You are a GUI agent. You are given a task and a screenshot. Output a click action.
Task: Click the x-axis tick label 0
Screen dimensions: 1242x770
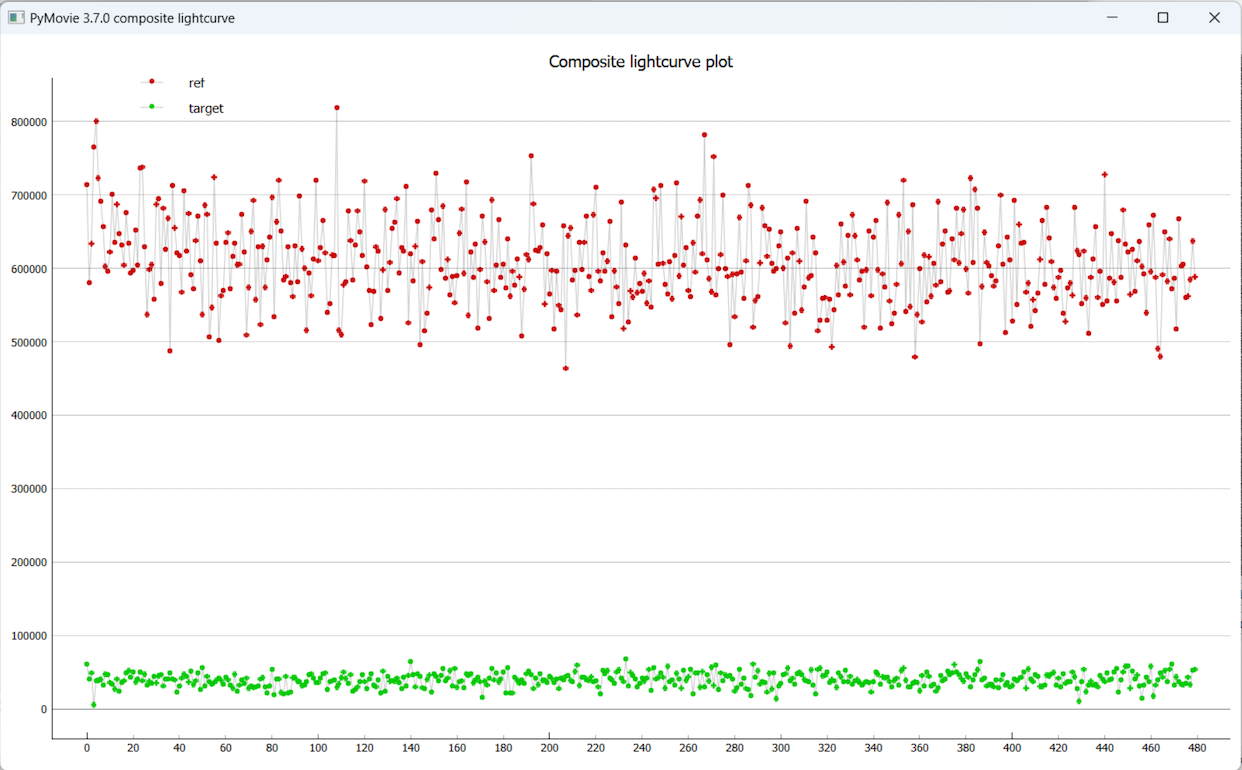(x=86, y=748)
